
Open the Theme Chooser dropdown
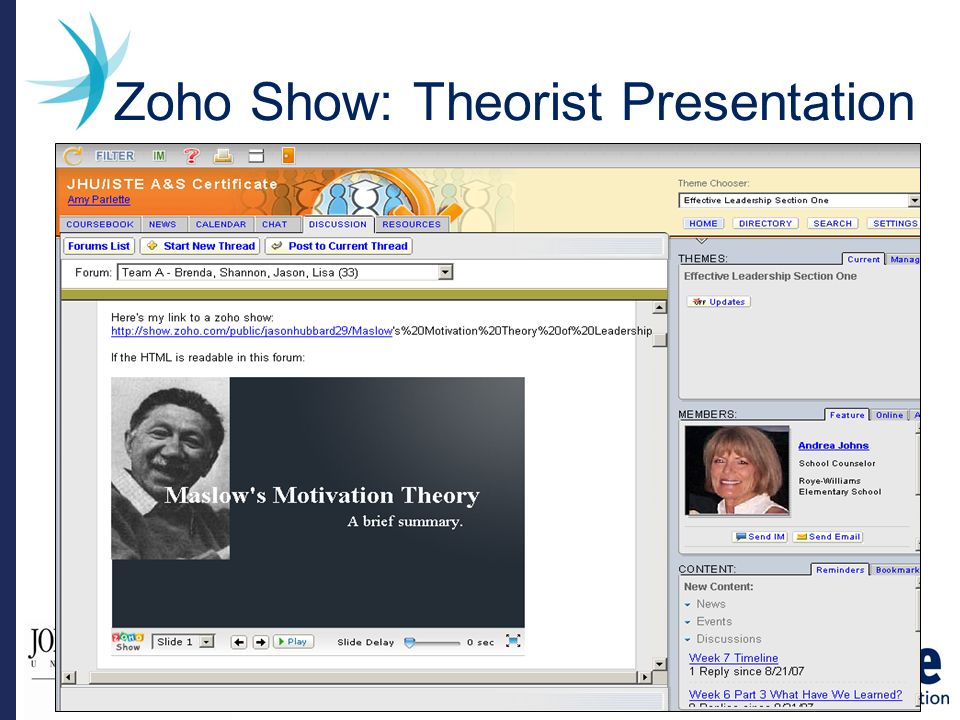click(800, 200)
